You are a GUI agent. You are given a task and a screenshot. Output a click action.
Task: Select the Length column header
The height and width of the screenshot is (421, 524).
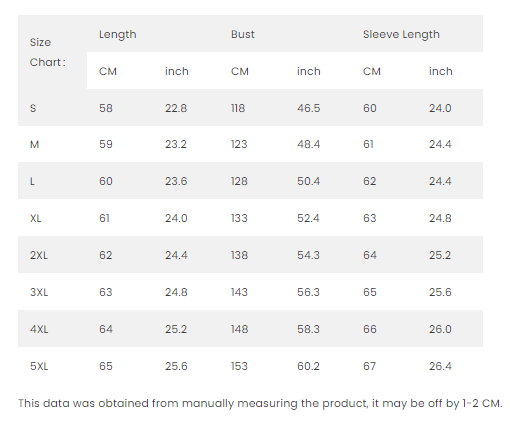click(x=118, y=34)
